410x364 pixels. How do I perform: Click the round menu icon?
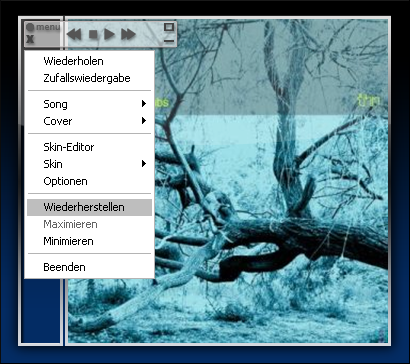pyautogui.click(x=30, y=27)
